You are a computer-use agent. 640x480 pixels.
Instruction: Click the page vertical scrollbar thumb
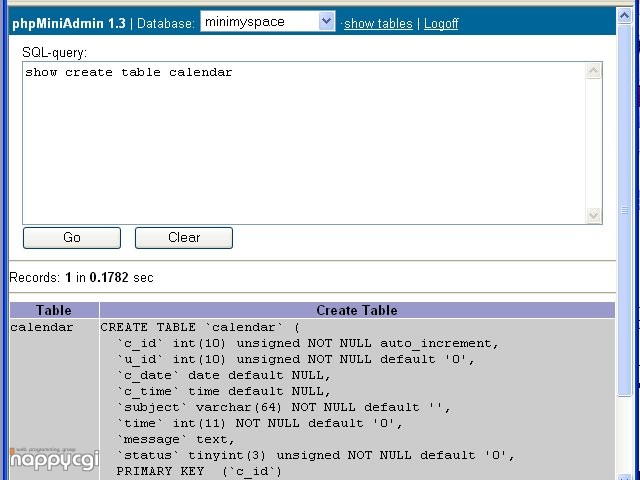click(x=624, y=210)
